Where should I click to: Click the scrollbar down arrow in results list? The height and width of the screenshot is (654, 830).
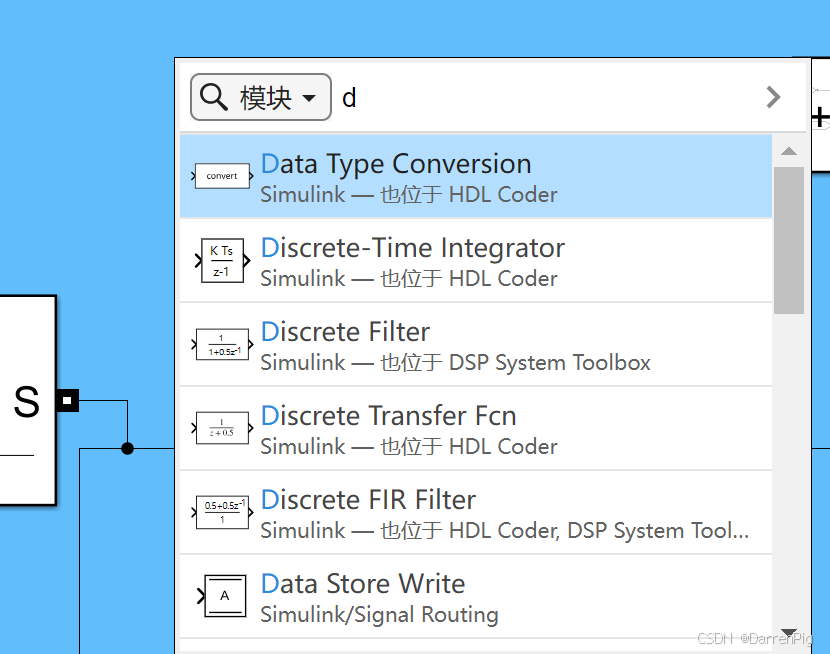point(789,632)
